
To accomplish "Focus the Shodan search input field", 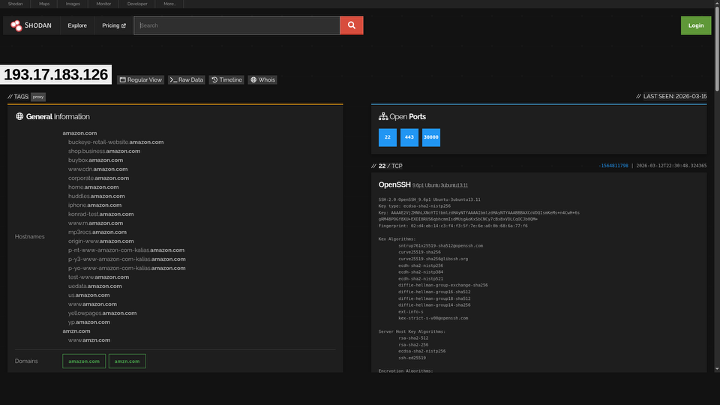I will click(x=238, y=25).
